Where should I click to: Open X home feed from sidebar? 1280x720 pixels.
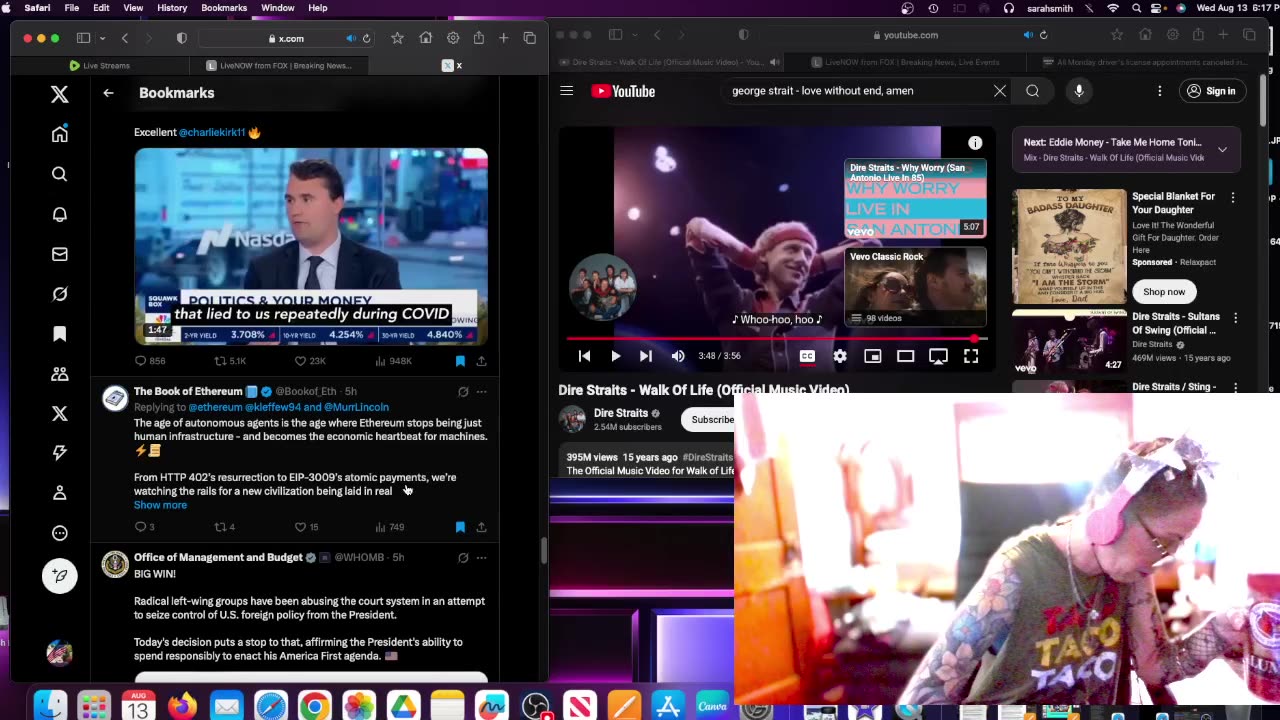[x=60, y=134]
